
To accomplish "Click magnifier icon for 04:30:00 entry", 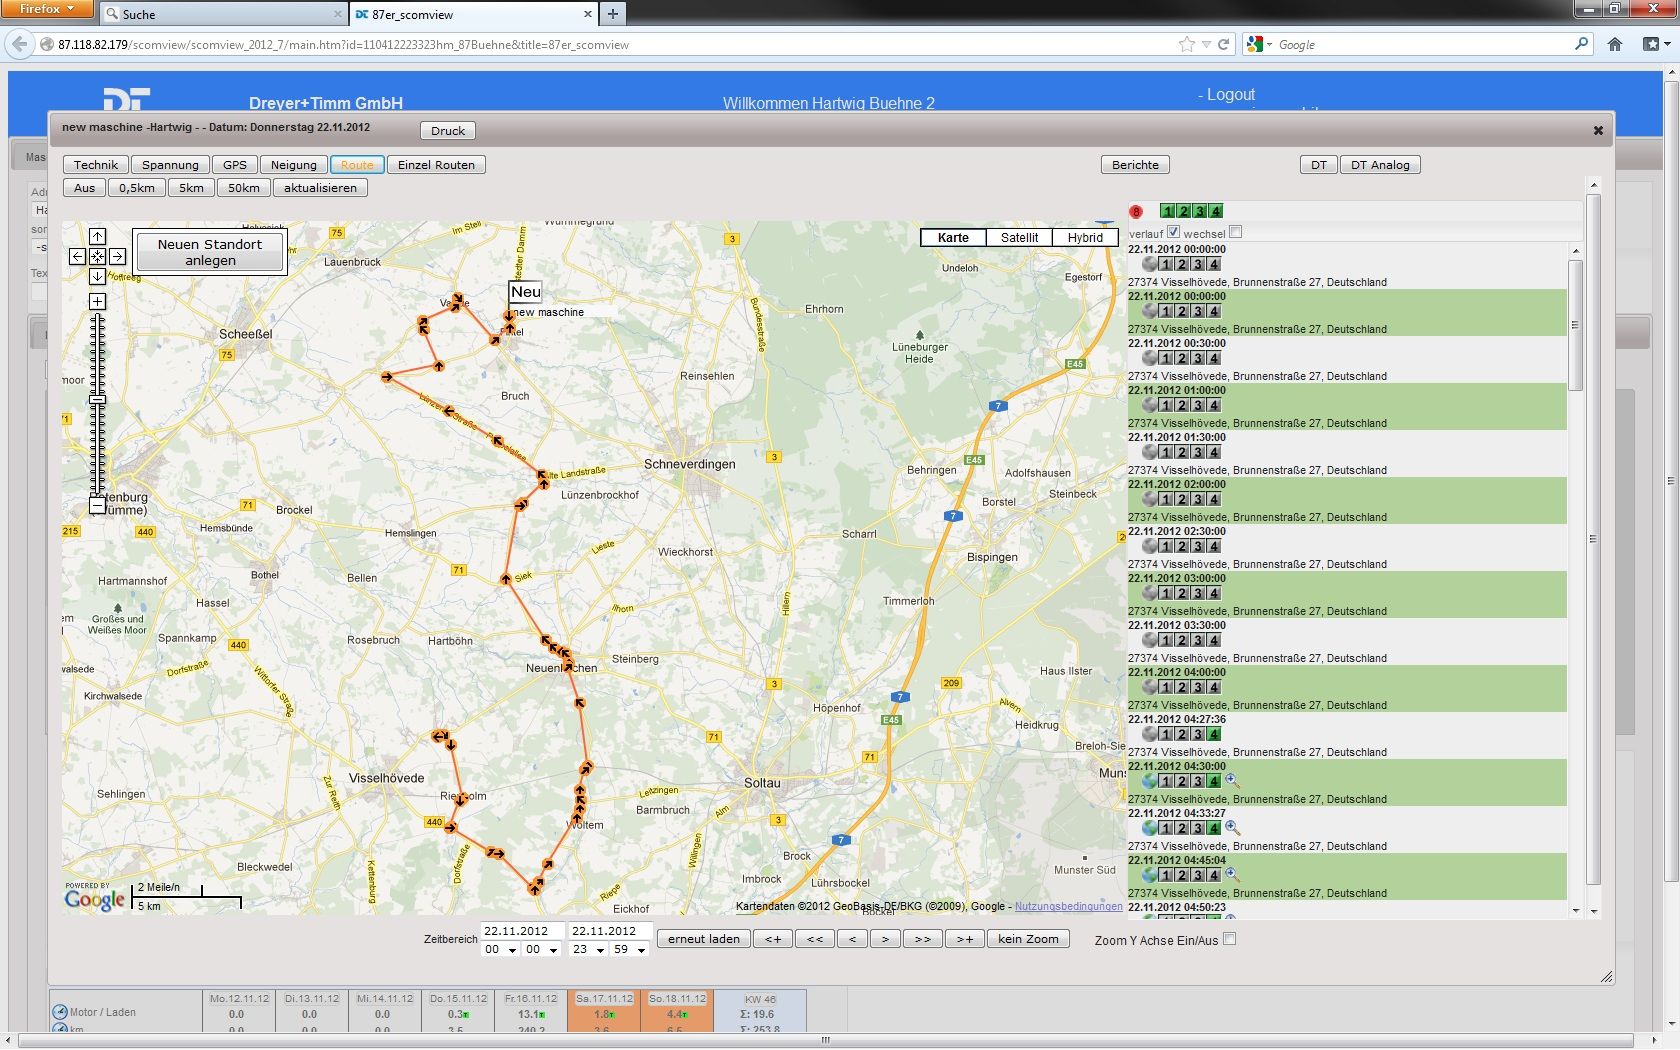I will tap(1232, 781).
